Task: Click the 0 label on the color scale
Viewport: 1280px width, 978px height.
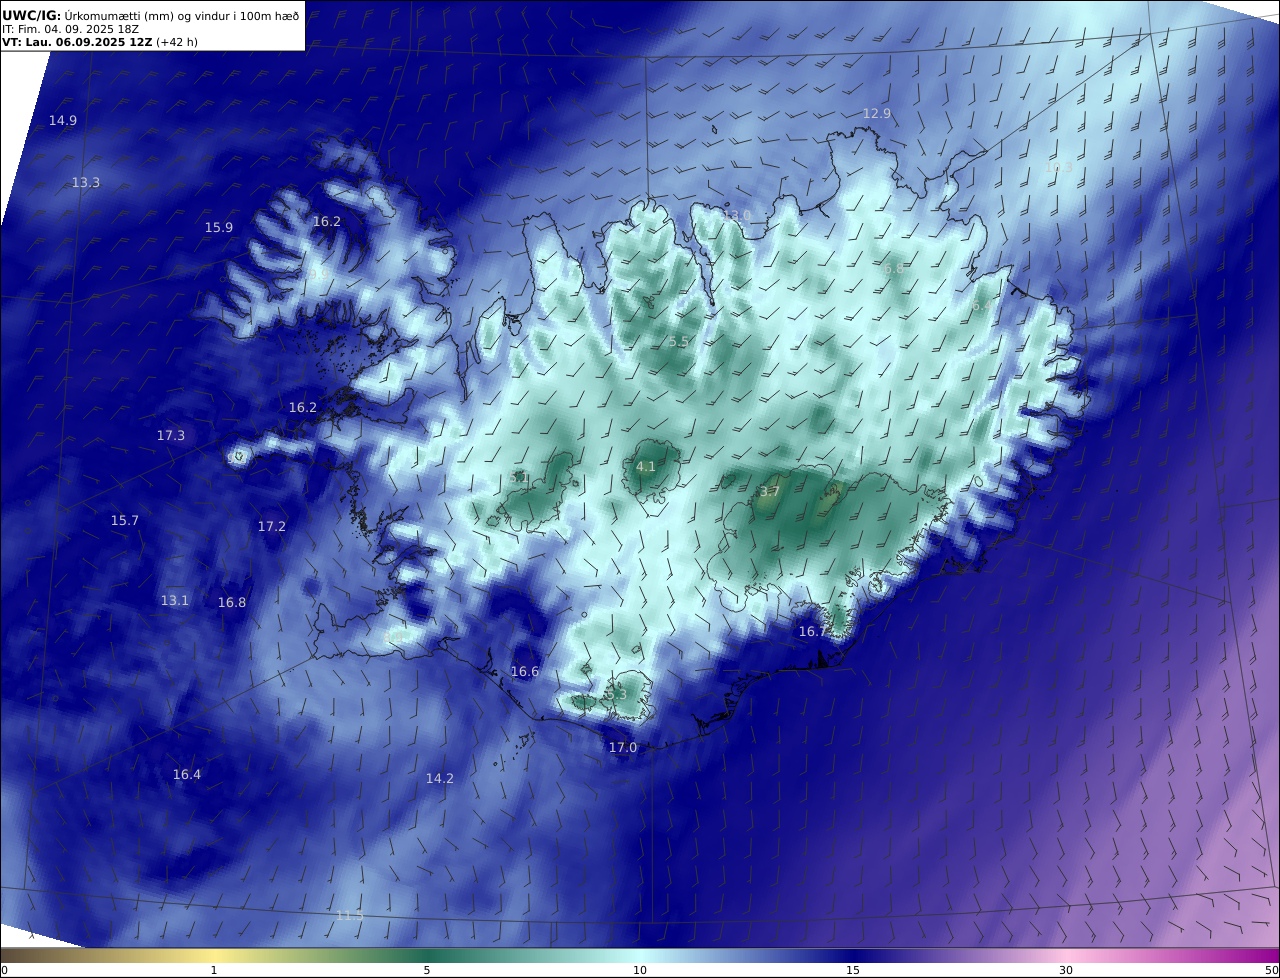Action: point(4,970)
